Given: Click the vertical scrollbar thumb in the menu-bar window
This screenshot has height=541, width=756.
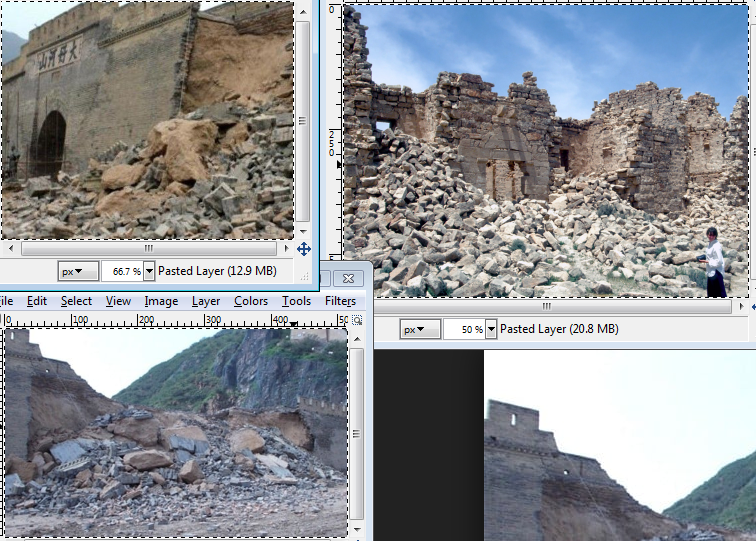Looking at the screenshot, I should point(357,434).
